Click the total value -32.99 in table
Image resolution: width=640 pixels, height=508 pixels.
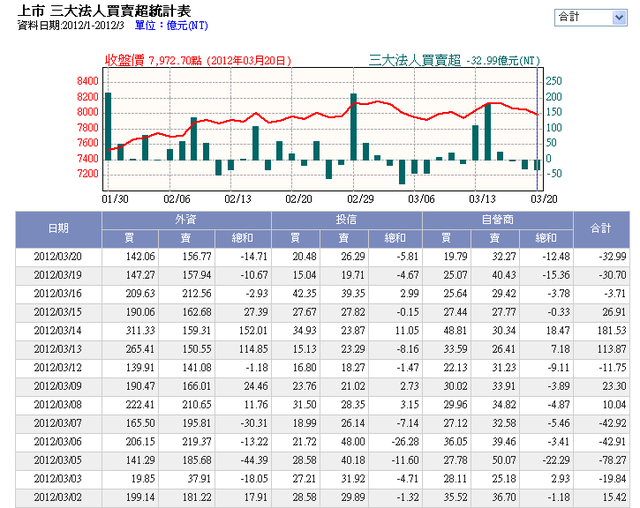(x=612, y=257)
